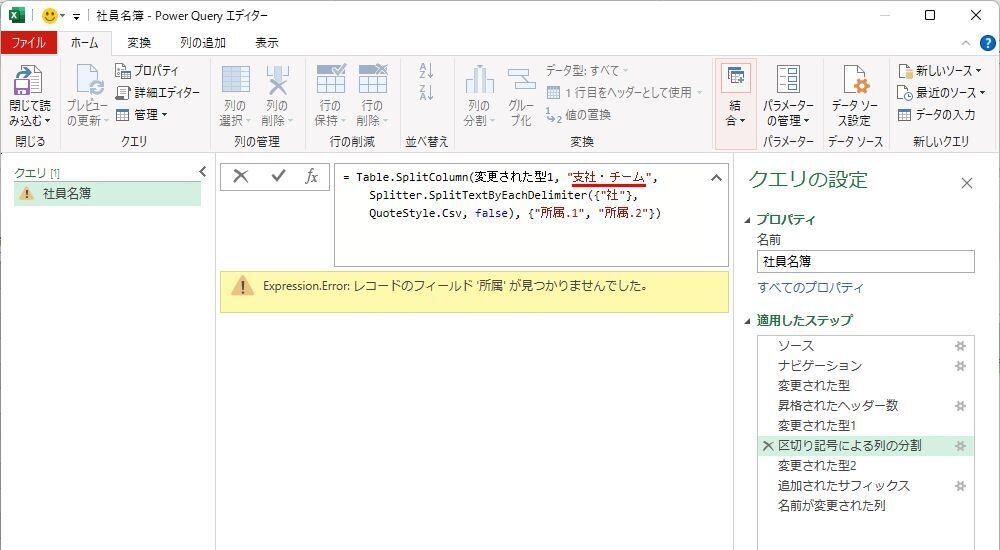
Task: Click the fx function button
Action: (x=311, y=176)
